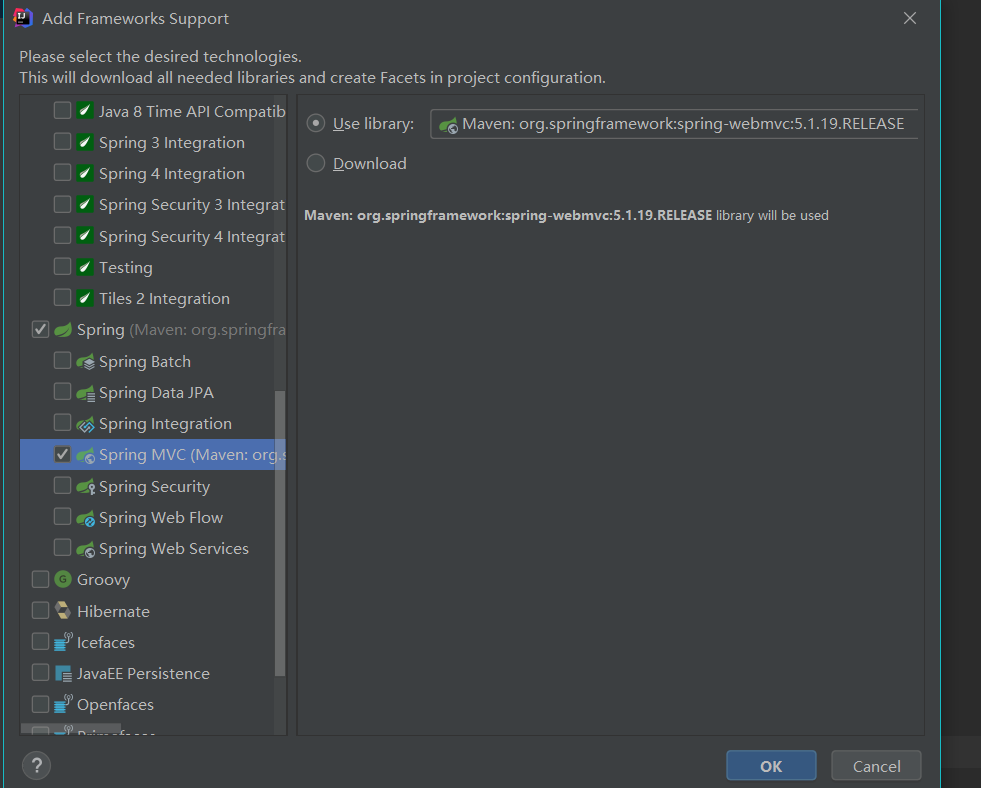Click the Groovy G icon
Image resolution: width=981 pixels, height=788 pixels.
tap(63, 579)
